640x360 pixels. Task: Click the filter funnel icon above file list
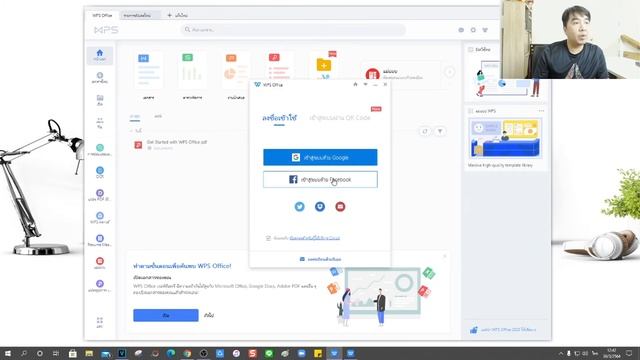tap(440, 131)
